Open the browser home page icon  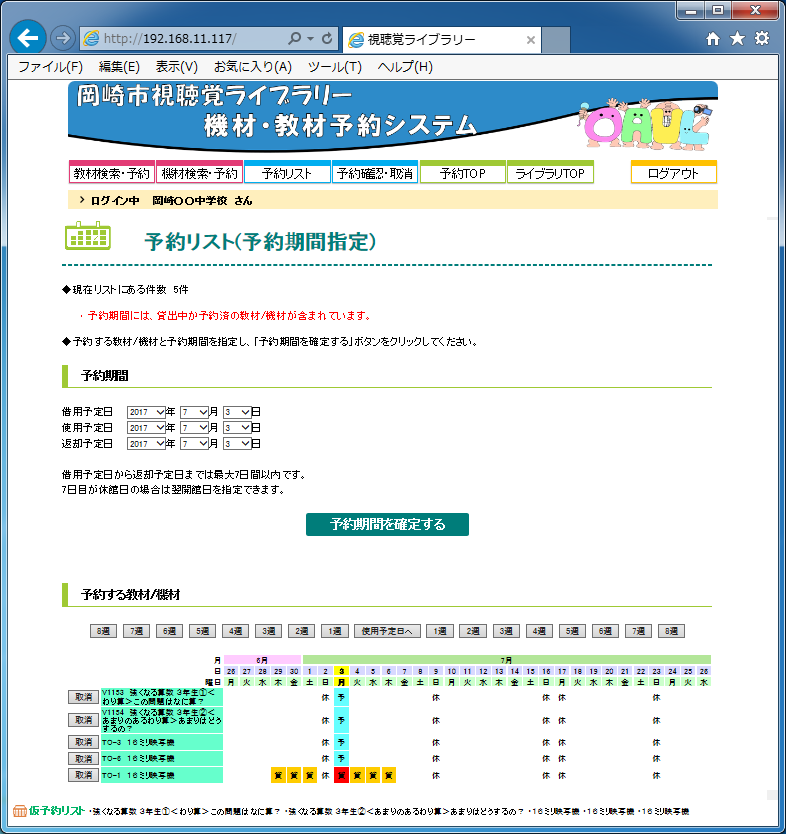pyautogui.click(x=712, y=39)
